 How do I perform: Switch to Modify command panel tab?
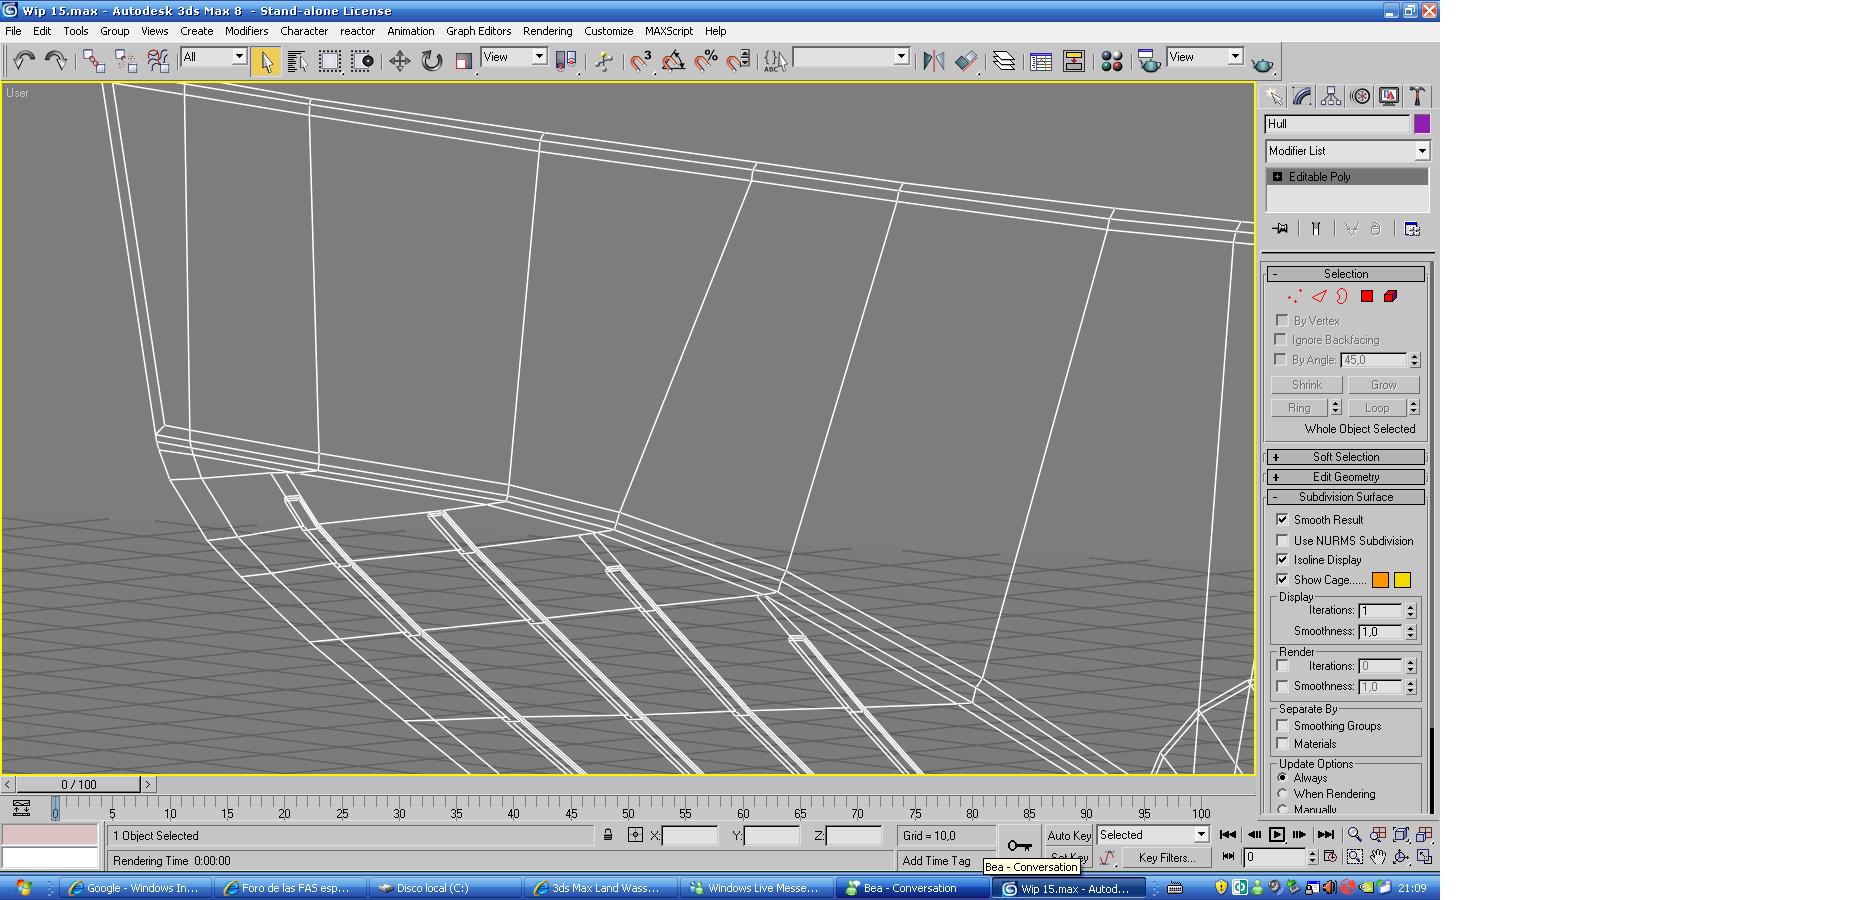(1302, 96)
